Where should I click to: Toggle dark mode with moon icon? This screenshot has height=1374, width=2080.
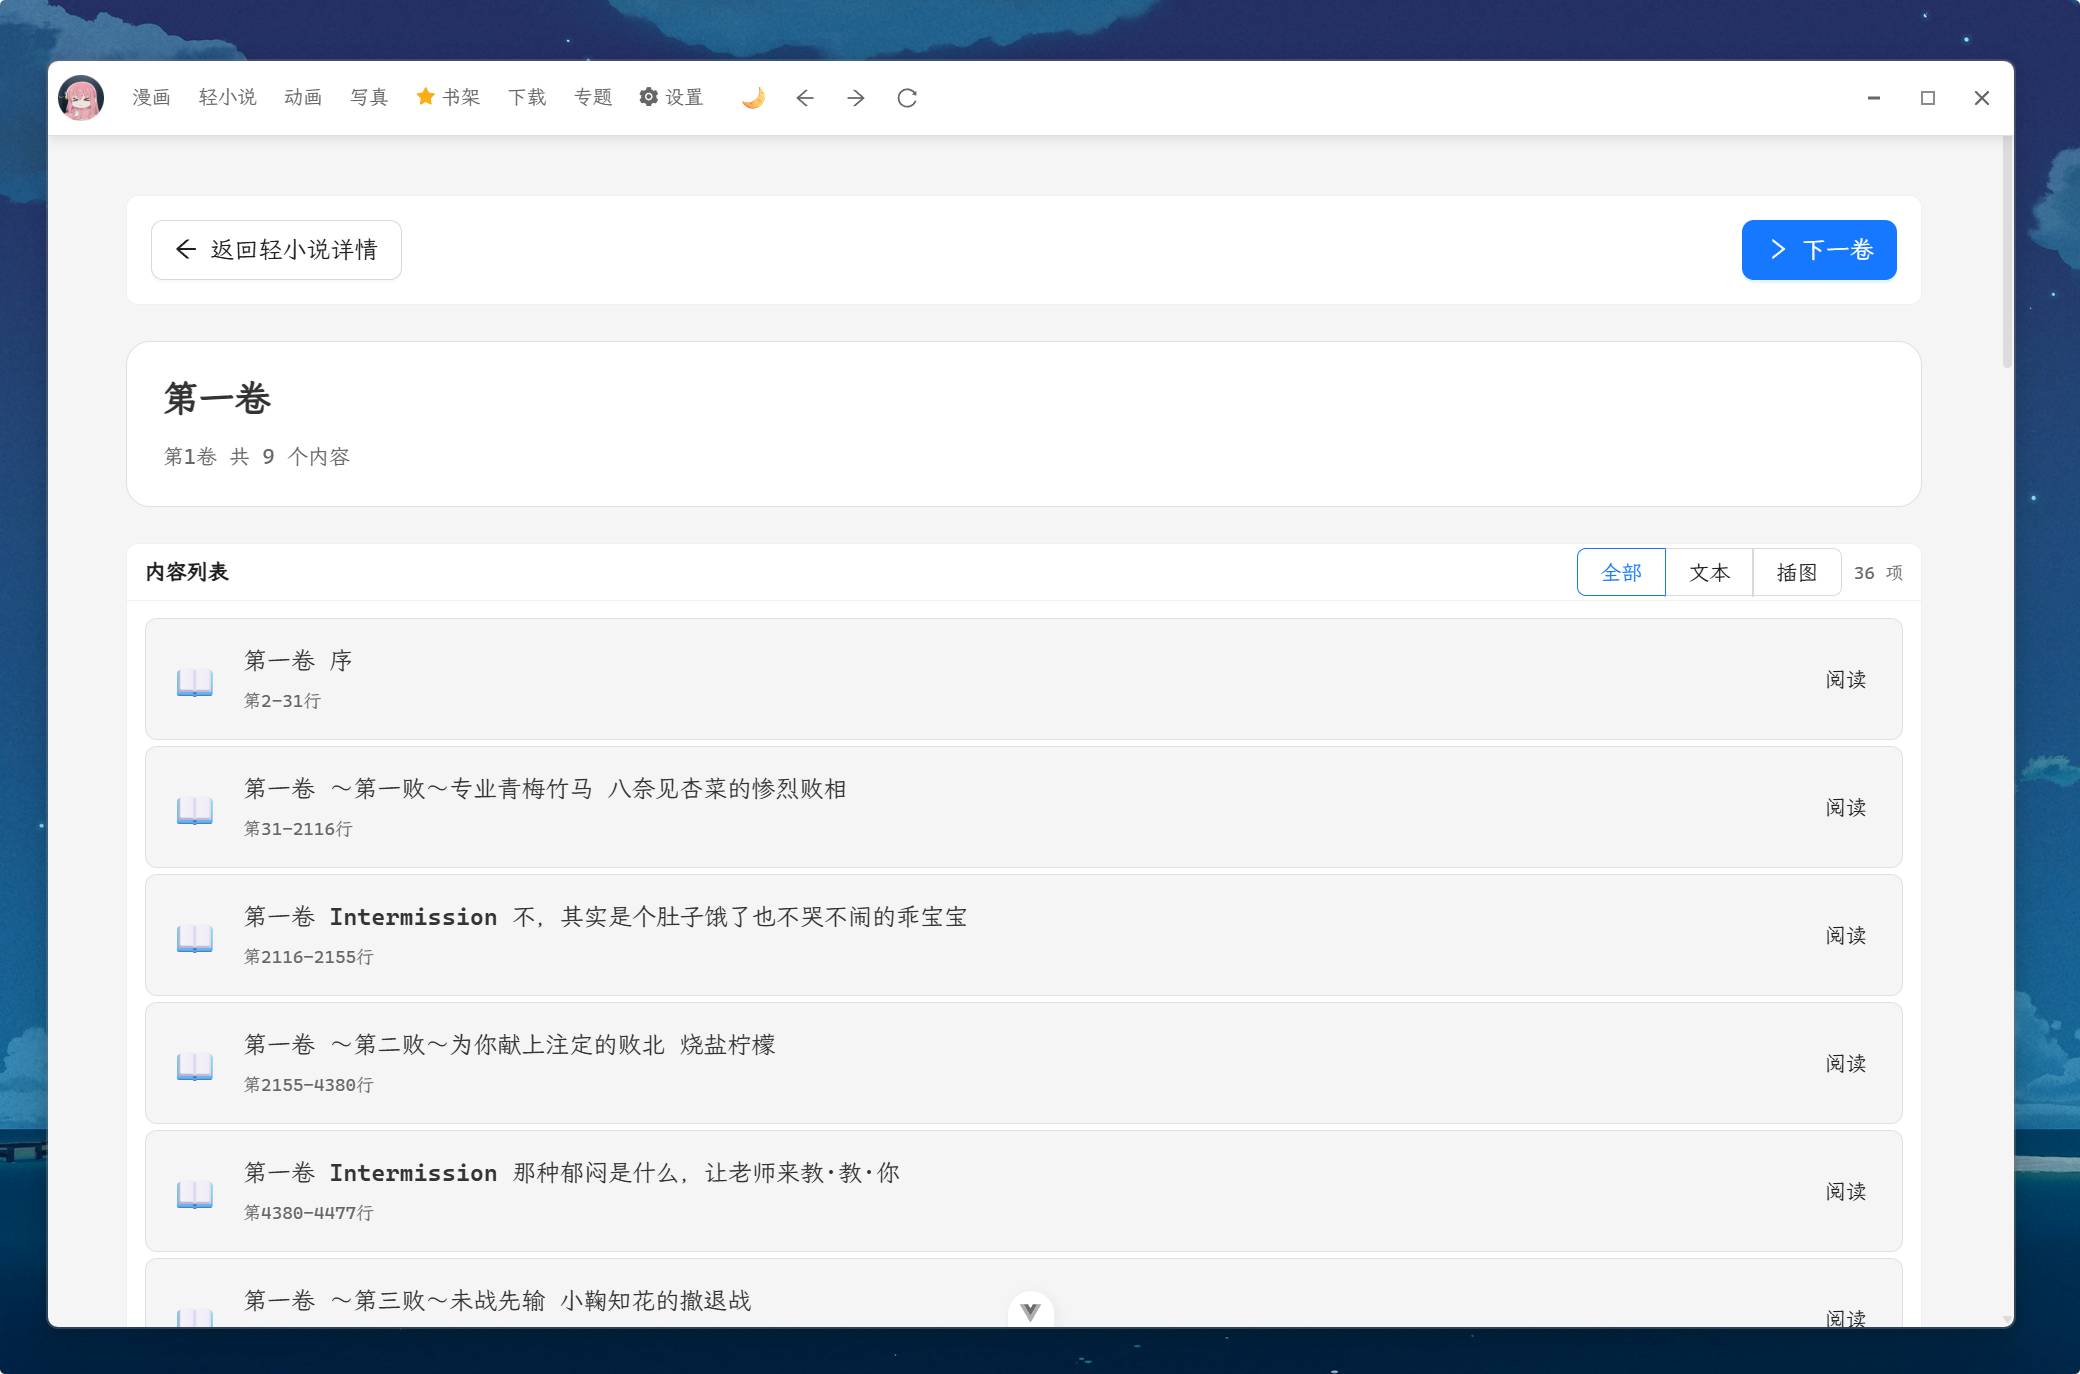point(753,98)
